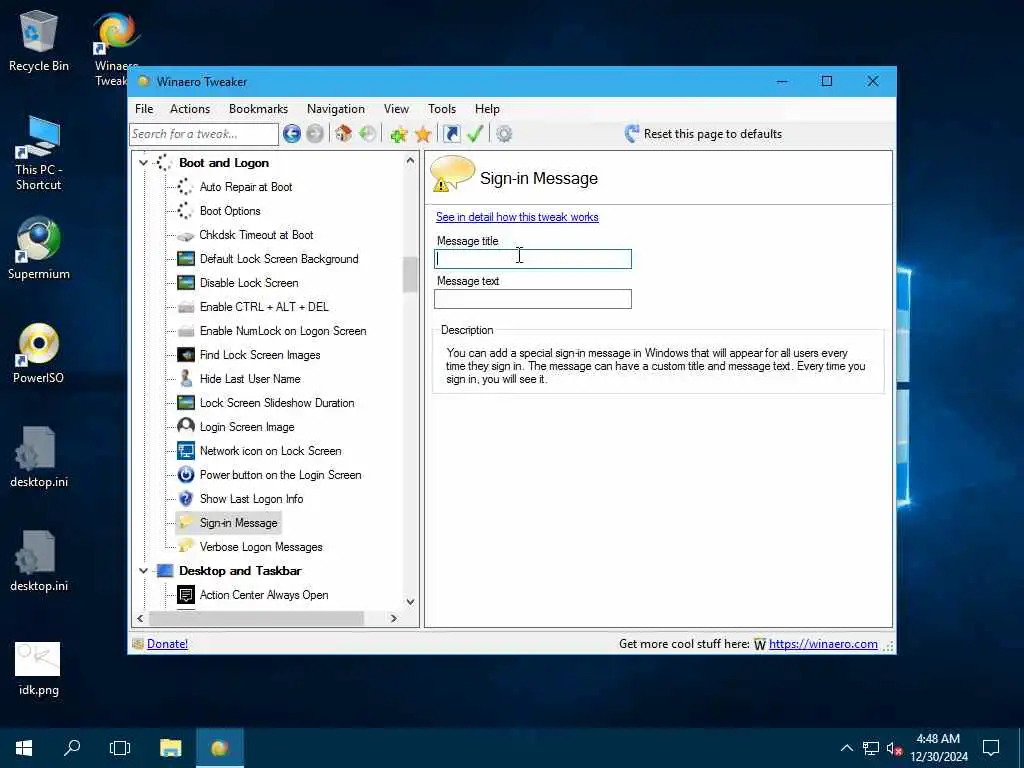
Task: Click the green clock icon in the toolbar
Action: [x=368, y=134]
